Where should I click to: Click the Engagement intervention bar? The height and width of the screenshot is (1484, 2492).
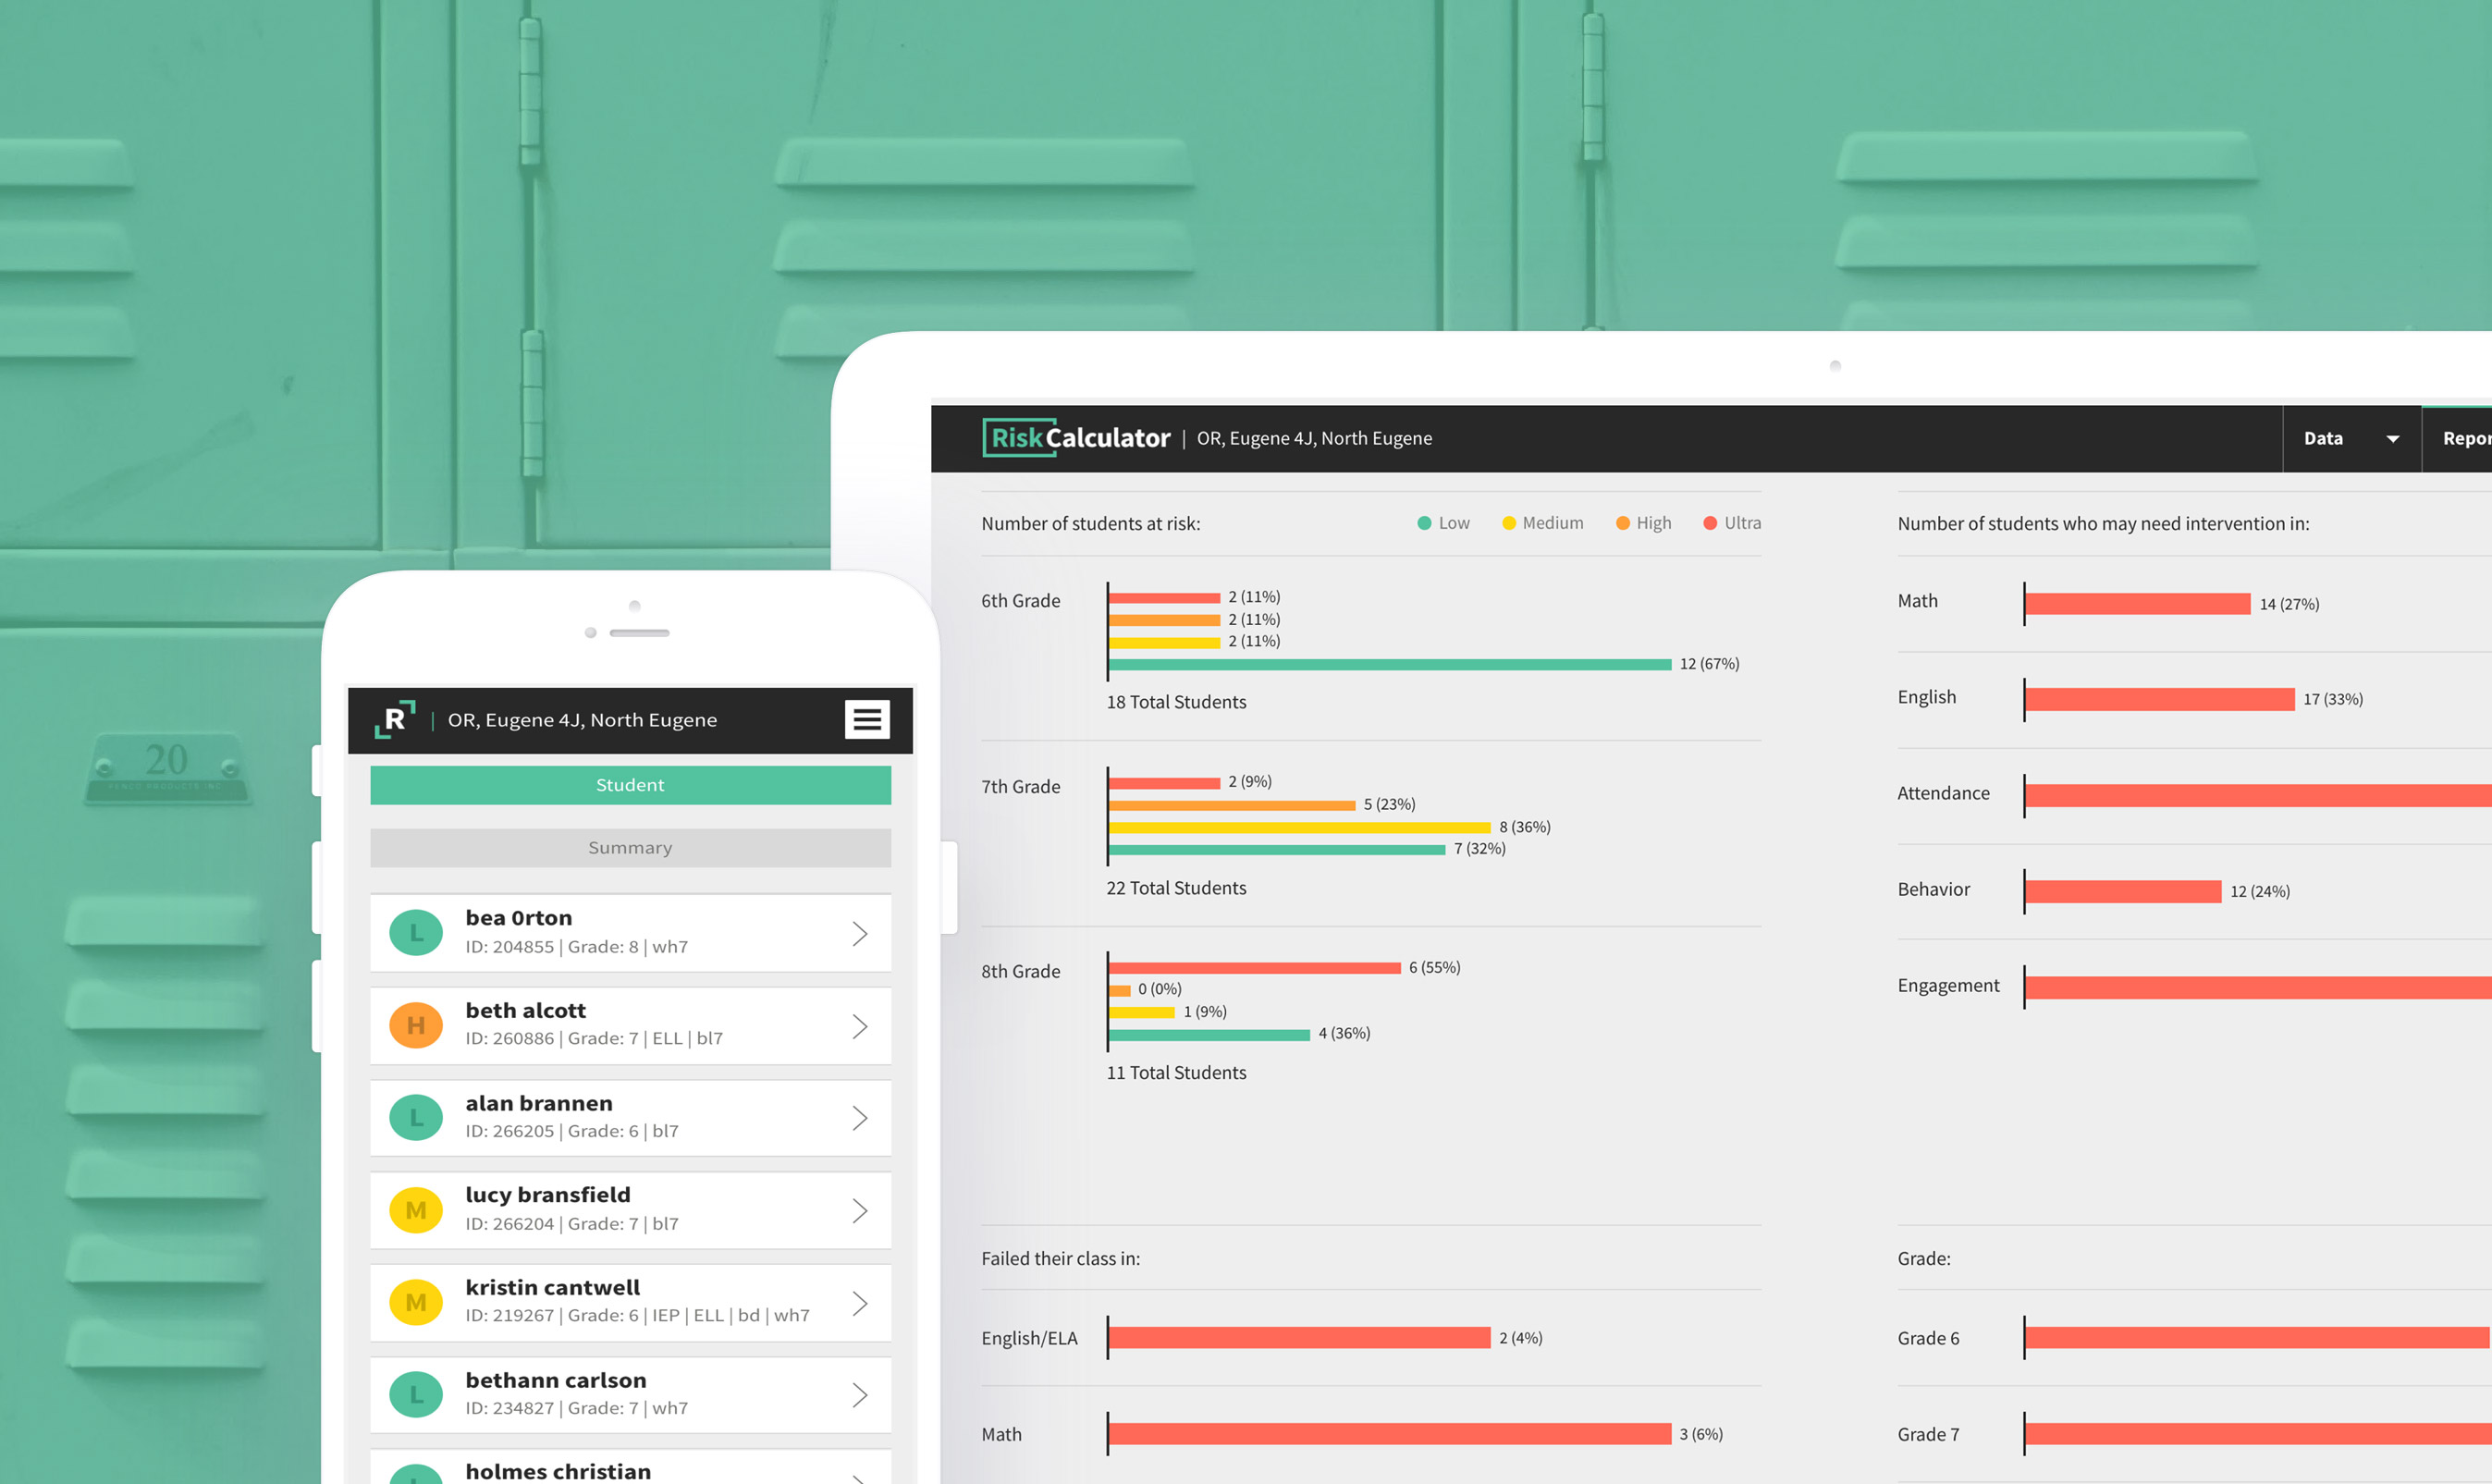(x=2259, y=987)
